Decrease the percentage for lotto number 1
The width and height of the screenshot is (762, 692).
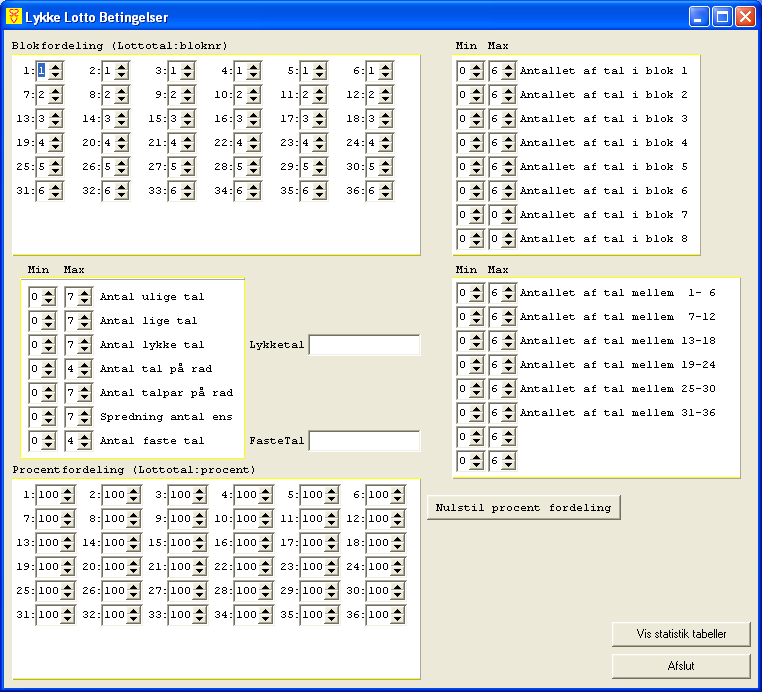tap(67, 499)
